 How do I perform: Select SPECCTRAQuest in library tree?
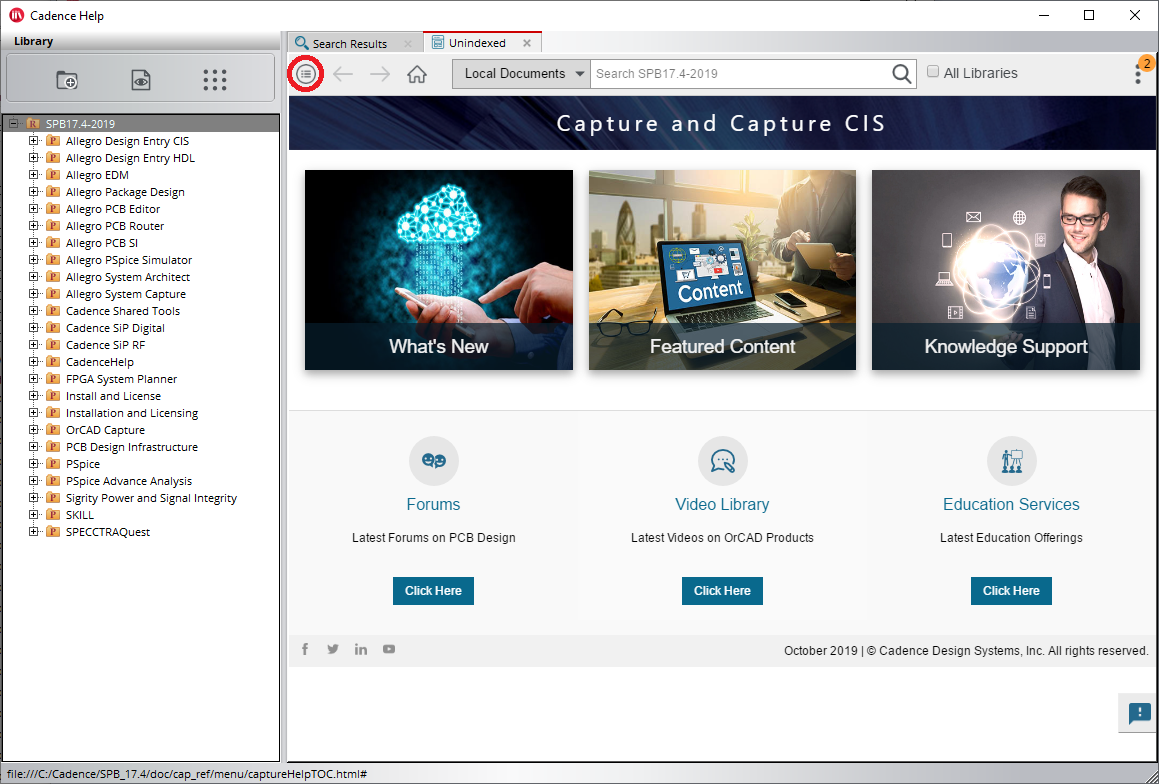(x=108, y=531)
